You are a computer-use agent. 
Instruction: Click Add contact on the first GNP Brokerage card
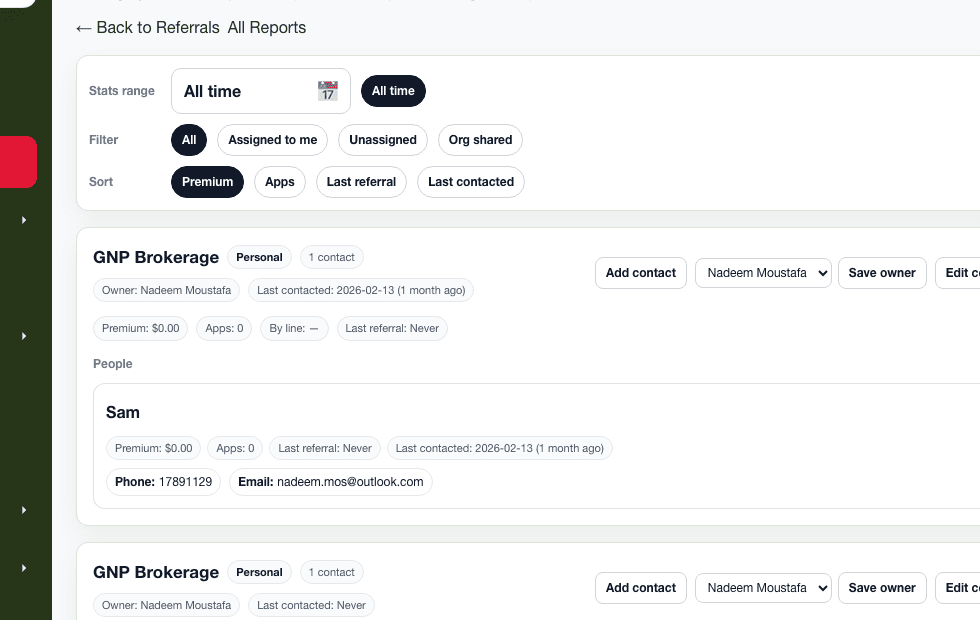tap(640, 272)
